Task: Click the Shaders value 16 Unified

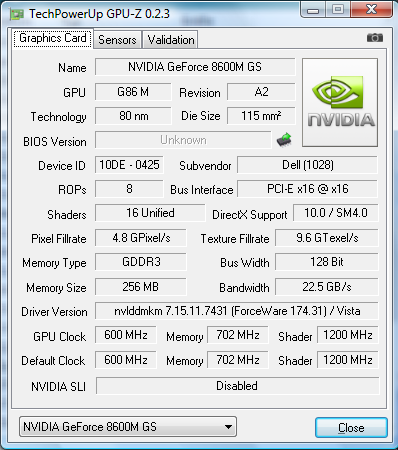Action: (150, 213)
